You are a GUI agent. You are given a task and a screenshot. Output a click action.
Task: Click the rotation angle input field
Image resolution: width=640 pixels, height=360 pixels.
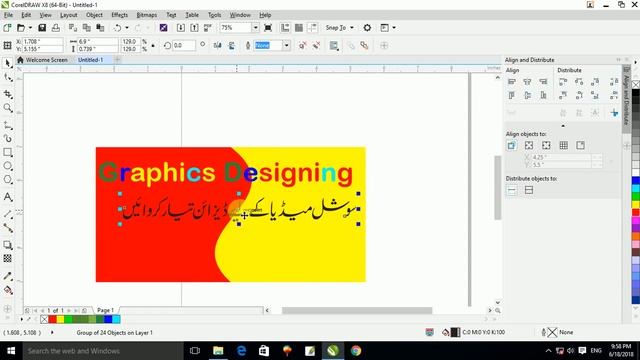point(183,45)
